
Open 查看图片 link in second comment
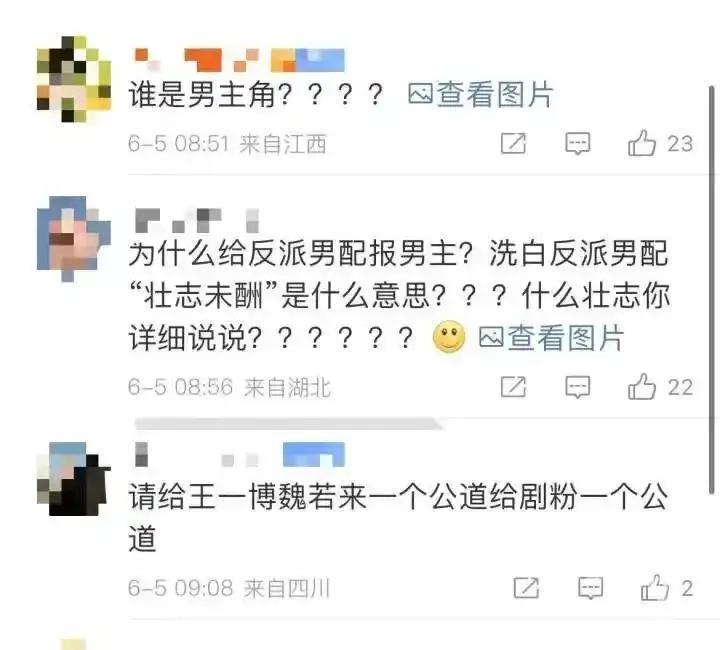click(x=551, y=338)
